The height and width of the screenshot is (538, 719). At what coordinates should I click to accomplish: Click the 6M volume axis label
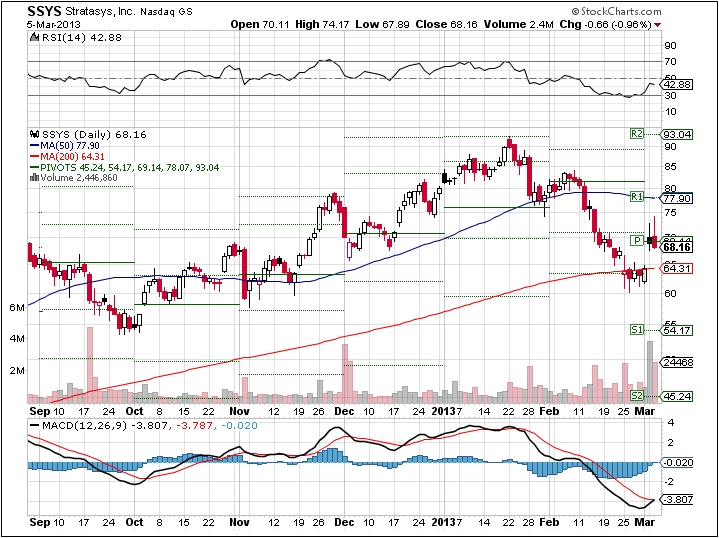point(17,308)
